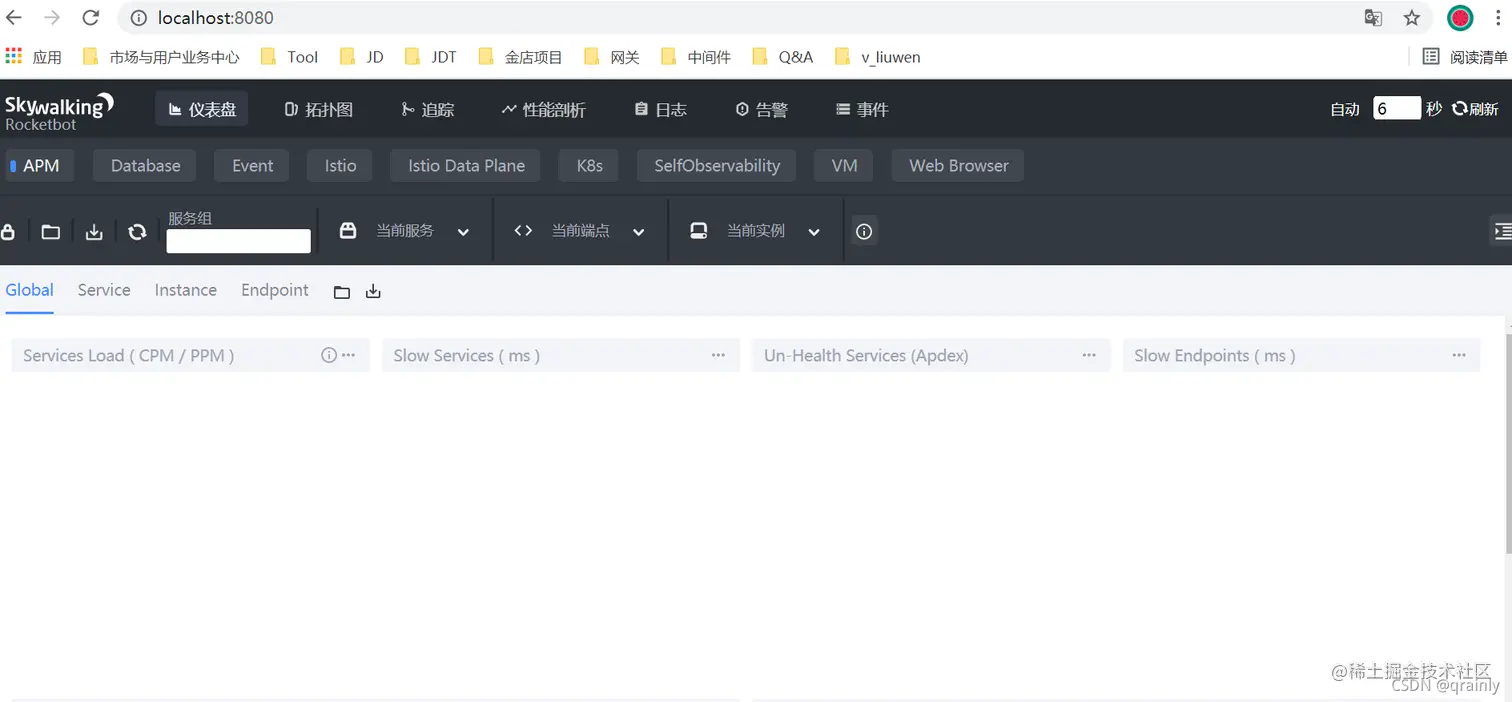Open the browser profile avatar
The width and height of the screenshot is (1512, 702).
1461,18
